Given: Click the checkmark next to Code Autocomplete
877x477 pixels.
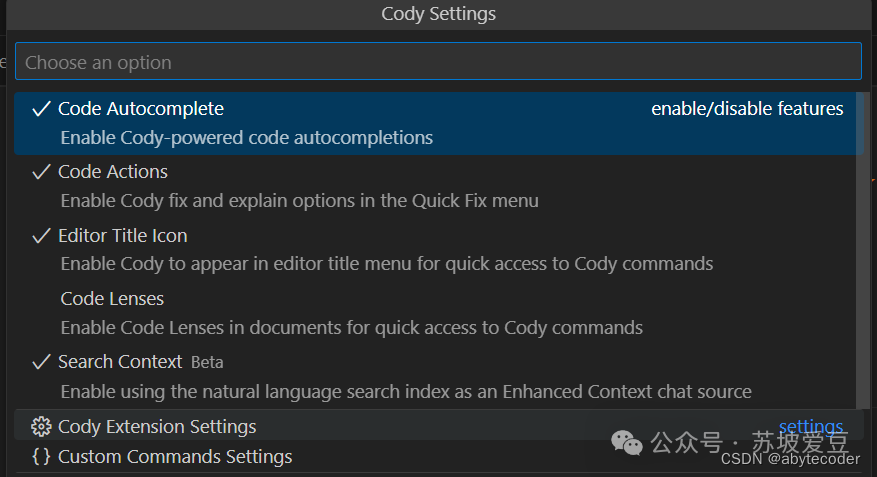Looking at the screenshot, I should coord(41,109).
